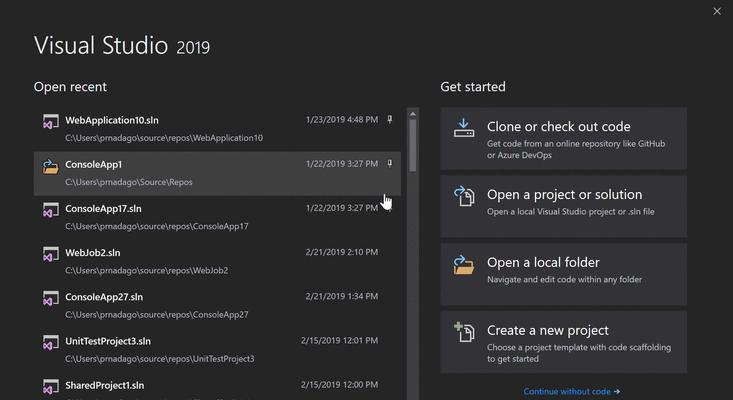Viewport: 733px width, 400px height.
Task: Open UnitTestProject3.sln from recent list
Action: pyautogui.click(x=217, y=350)
